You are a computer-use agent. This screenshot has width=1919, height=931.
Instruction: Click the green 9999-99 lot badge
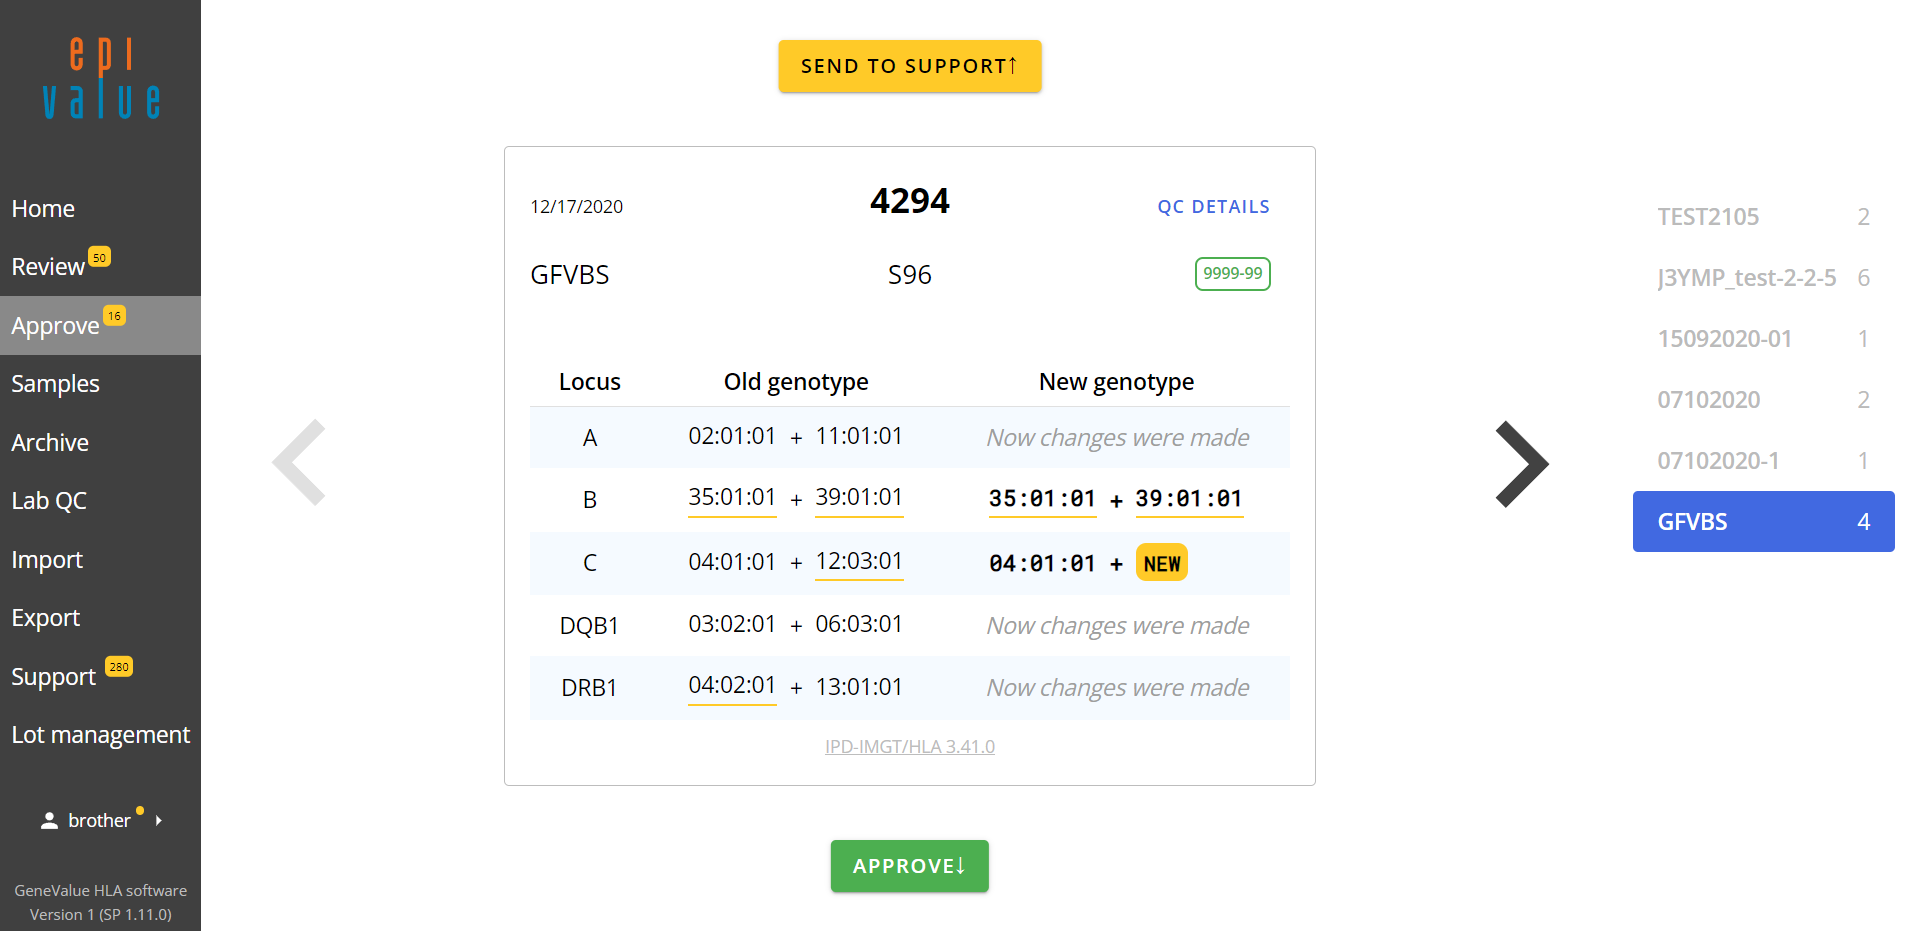tap(1232, 274)
